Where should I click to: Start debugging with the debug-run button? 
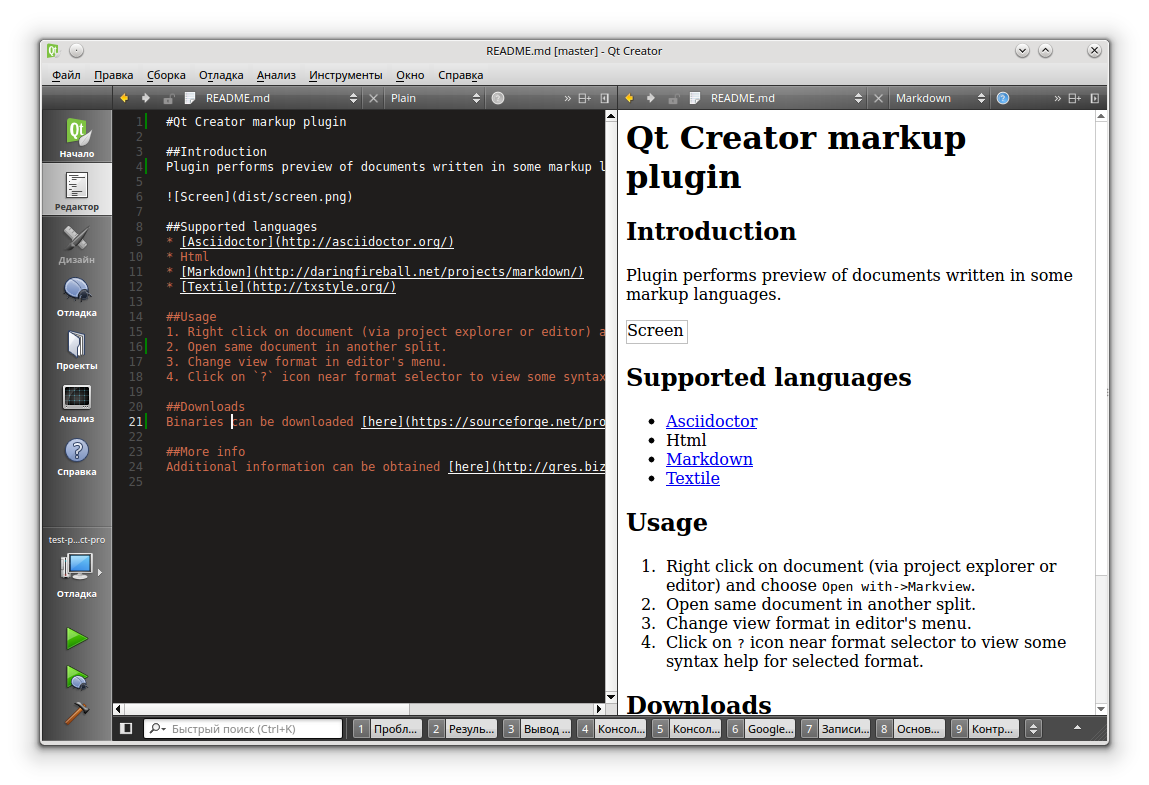pyautogui.click(x=76, y=677)
